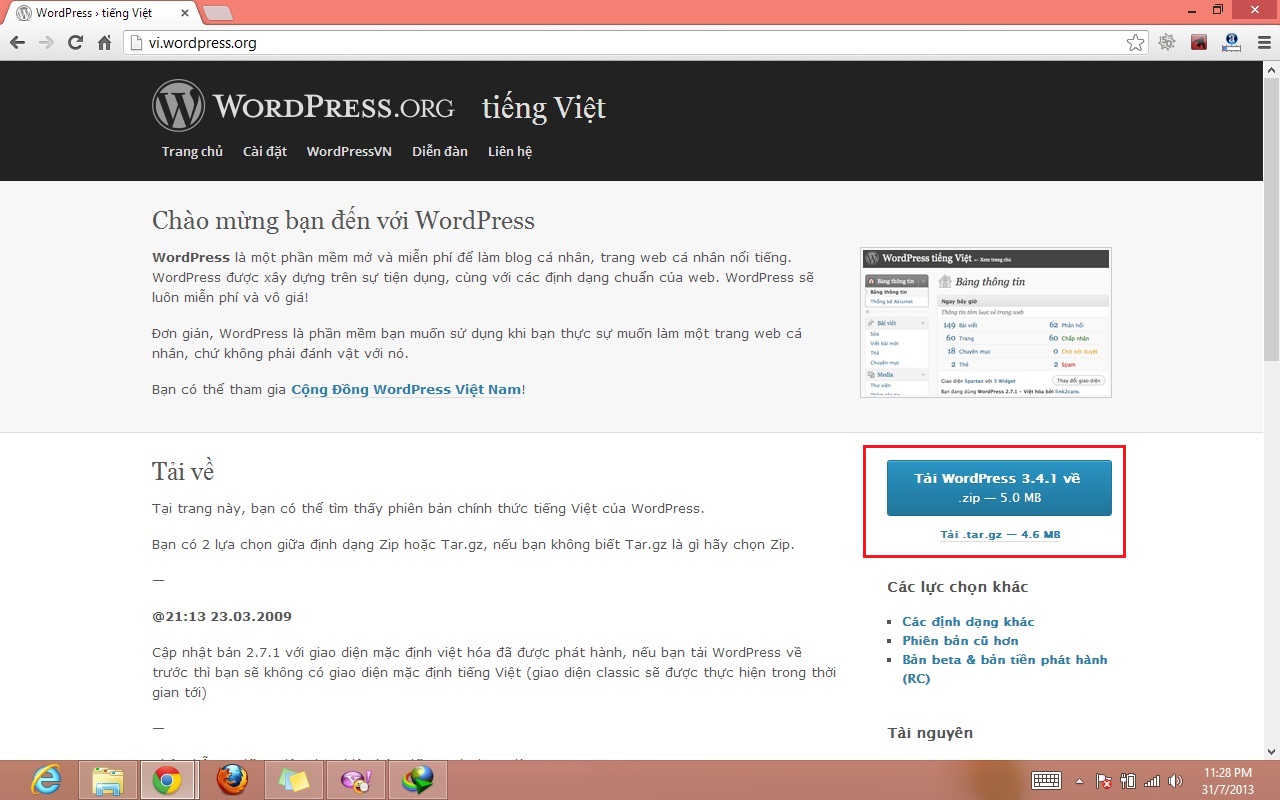
Task: Open the red arrow extension icon
Action: pyautogui.click(x=1200, y=43)
